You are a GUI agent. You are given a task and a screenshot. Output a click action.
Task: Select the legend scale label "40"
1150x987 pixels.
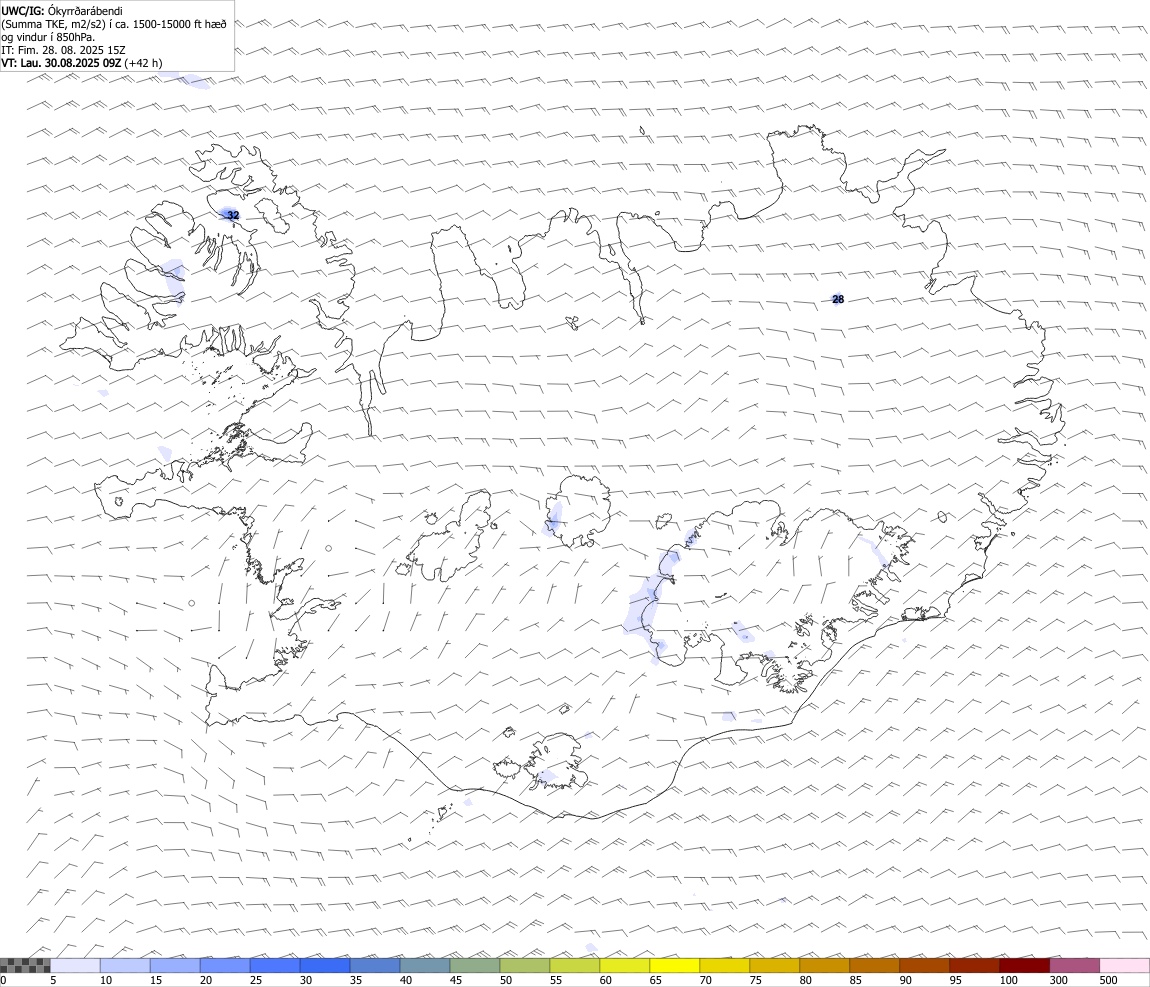tap(406, 980)
